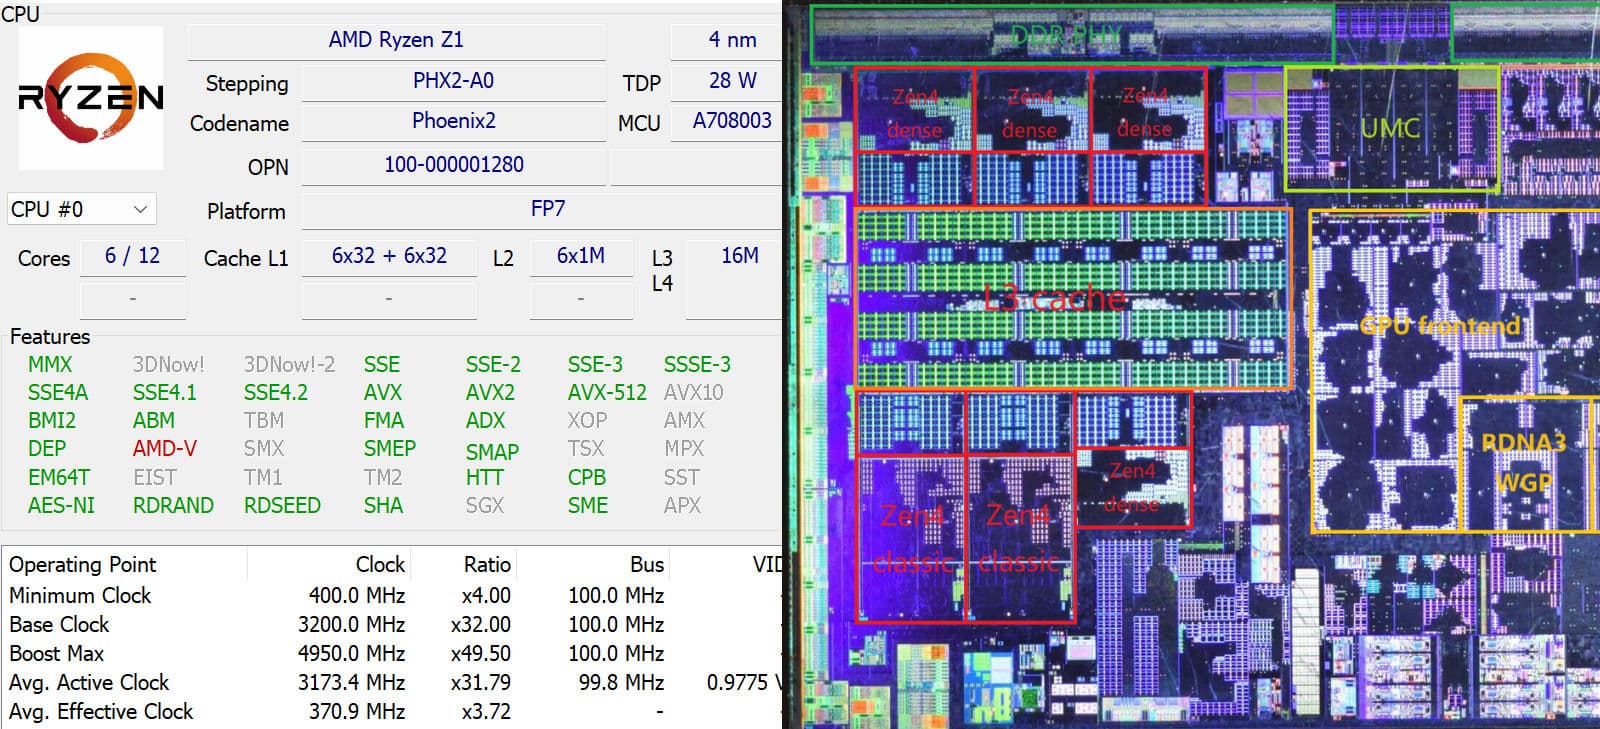This screenshot has height=729, width=1600.
Task: Select the greyed-out AVX10 feature
Action: click(693, 393)
